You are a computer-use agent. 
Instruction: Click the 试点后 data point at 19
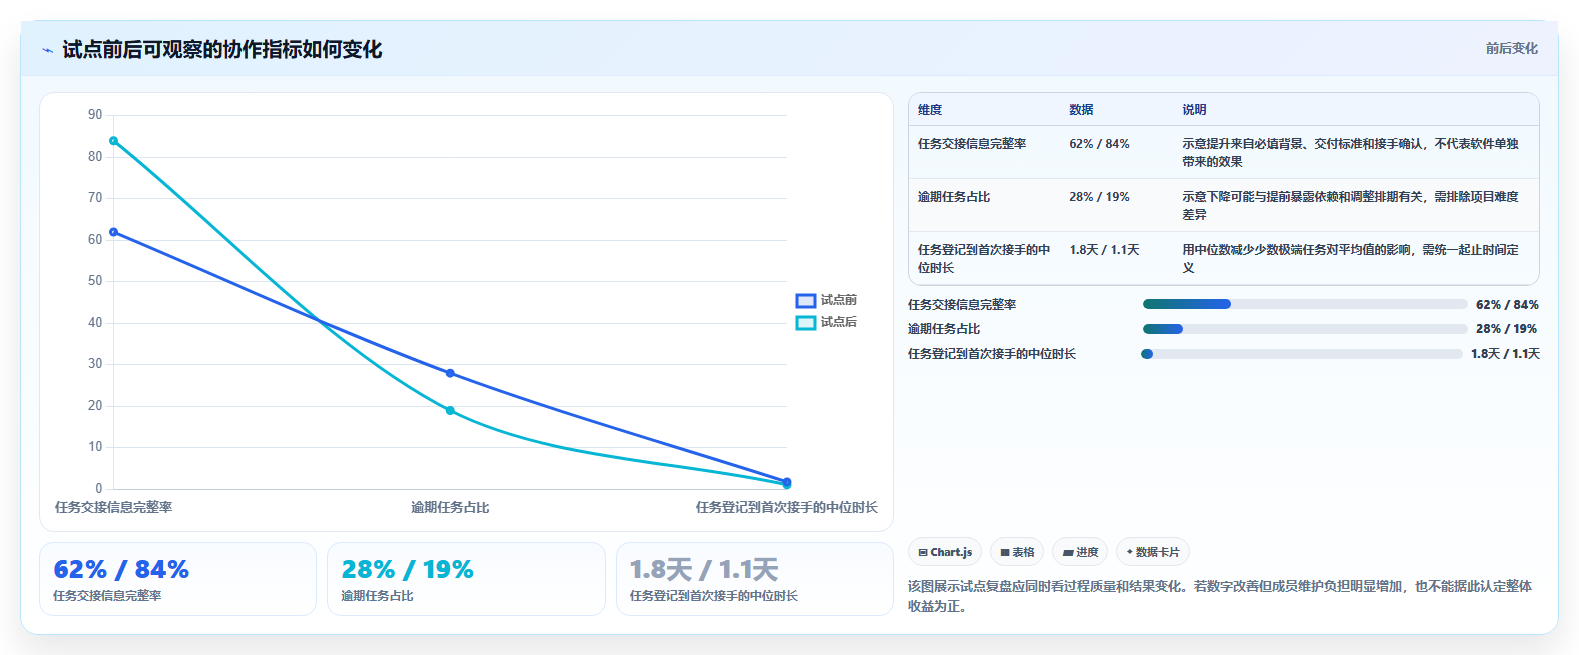pyautogui.click(x=450, y=411)
